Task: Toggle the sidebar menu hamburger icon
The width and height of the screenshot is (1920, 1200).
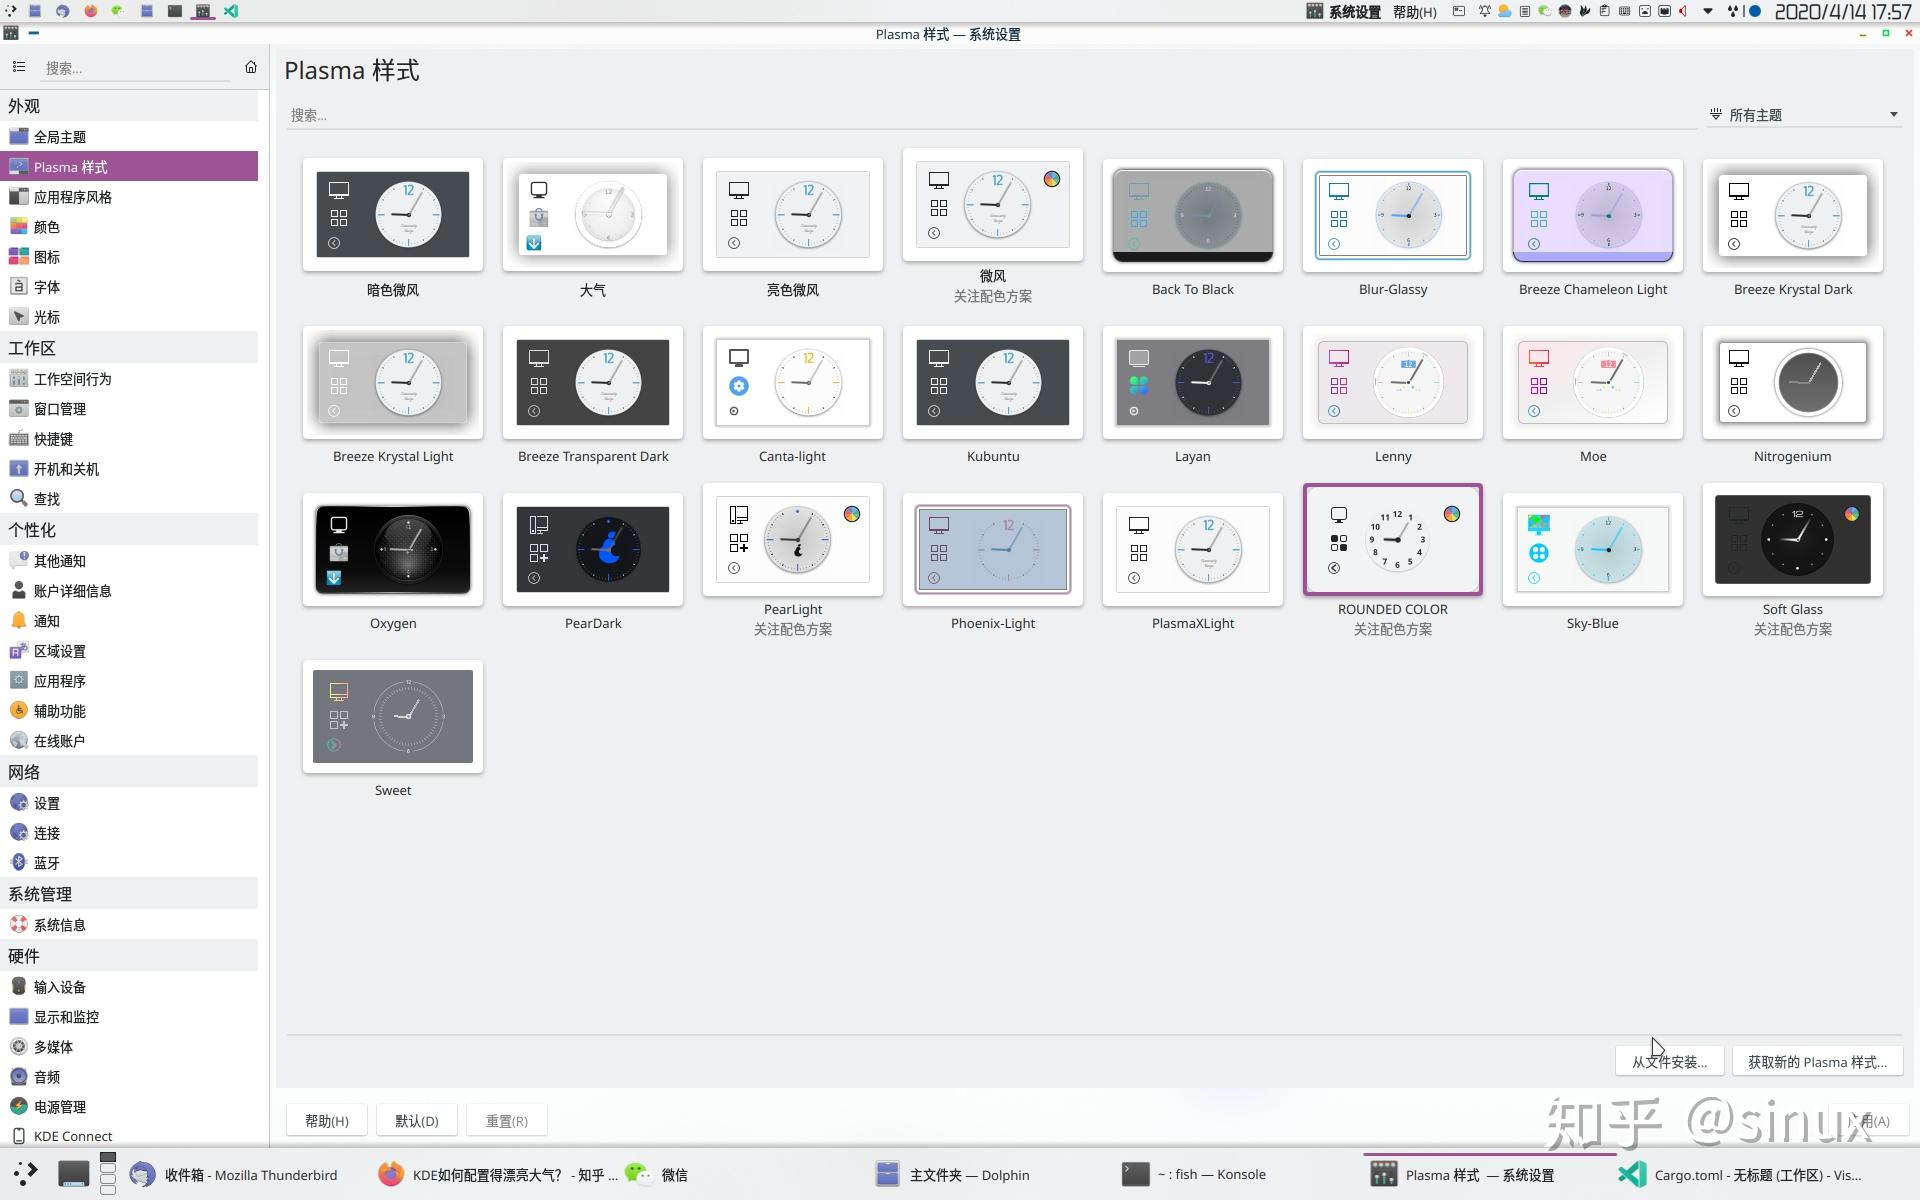Action: click(18, 67)
